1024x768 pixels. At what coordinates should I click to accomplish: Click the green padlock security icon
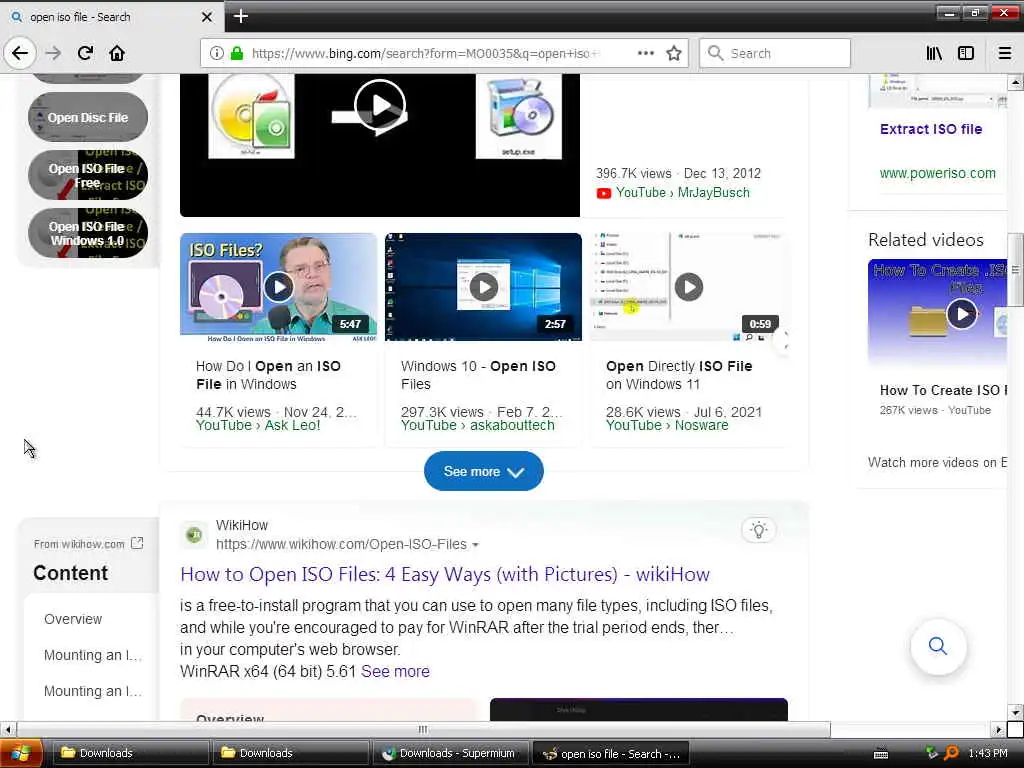tap(237, 54)
